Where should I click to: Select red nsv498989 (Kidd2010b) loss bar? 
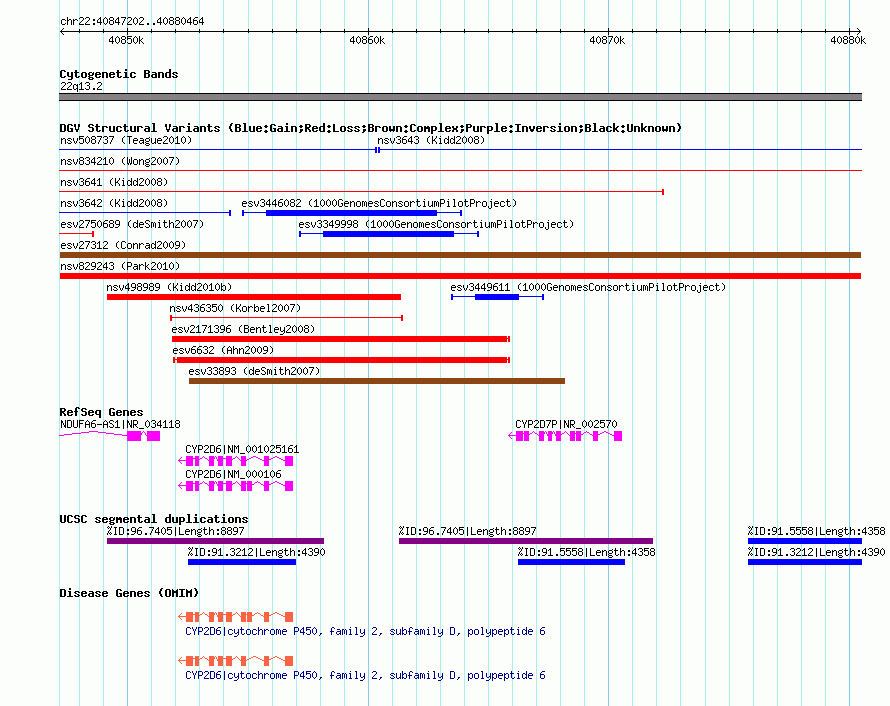254,297
